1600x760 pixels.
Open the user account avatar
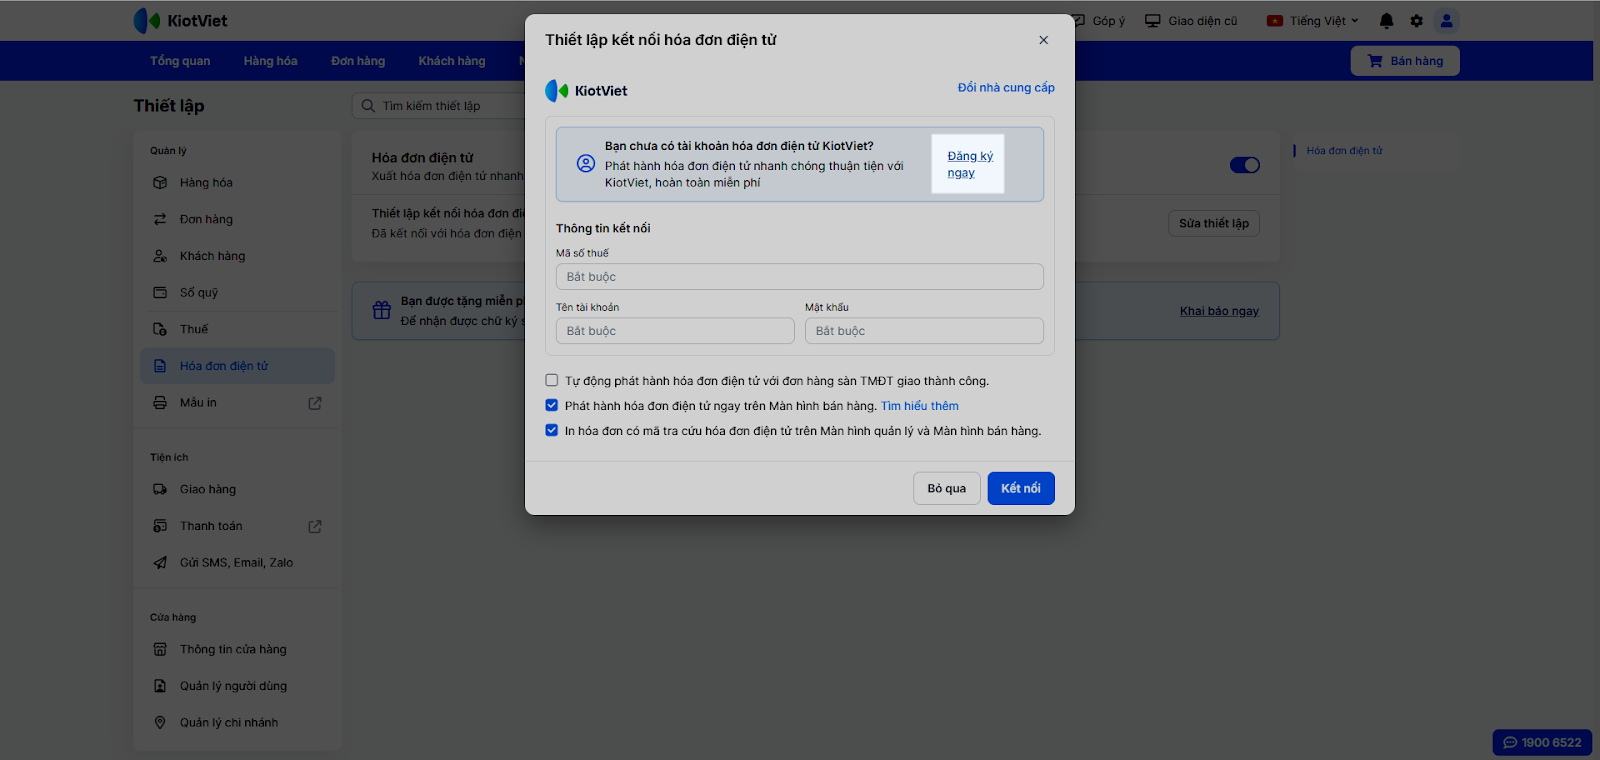(x=1446, y=21)
